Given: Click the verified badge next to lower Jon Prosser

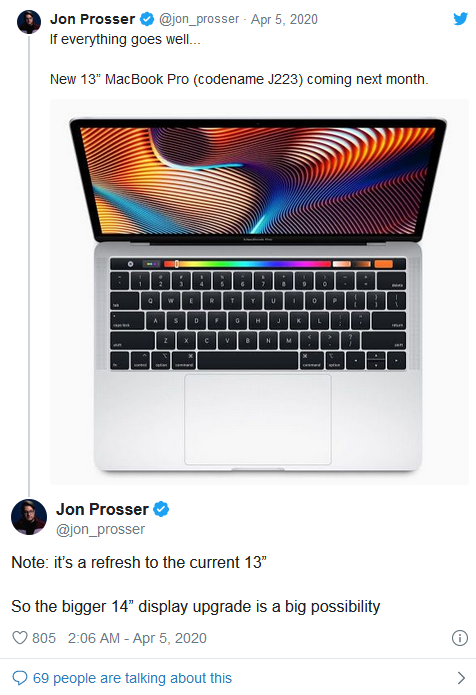Looking at the screenshot, I should [x=161, y=509].
